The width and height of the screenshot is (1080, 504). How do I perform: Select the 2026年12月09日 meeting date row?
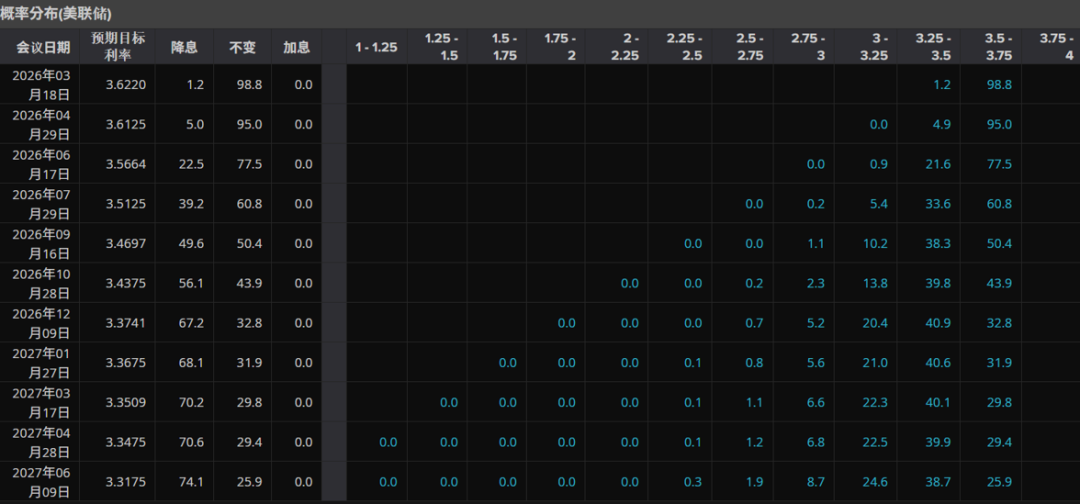point(41,323)
